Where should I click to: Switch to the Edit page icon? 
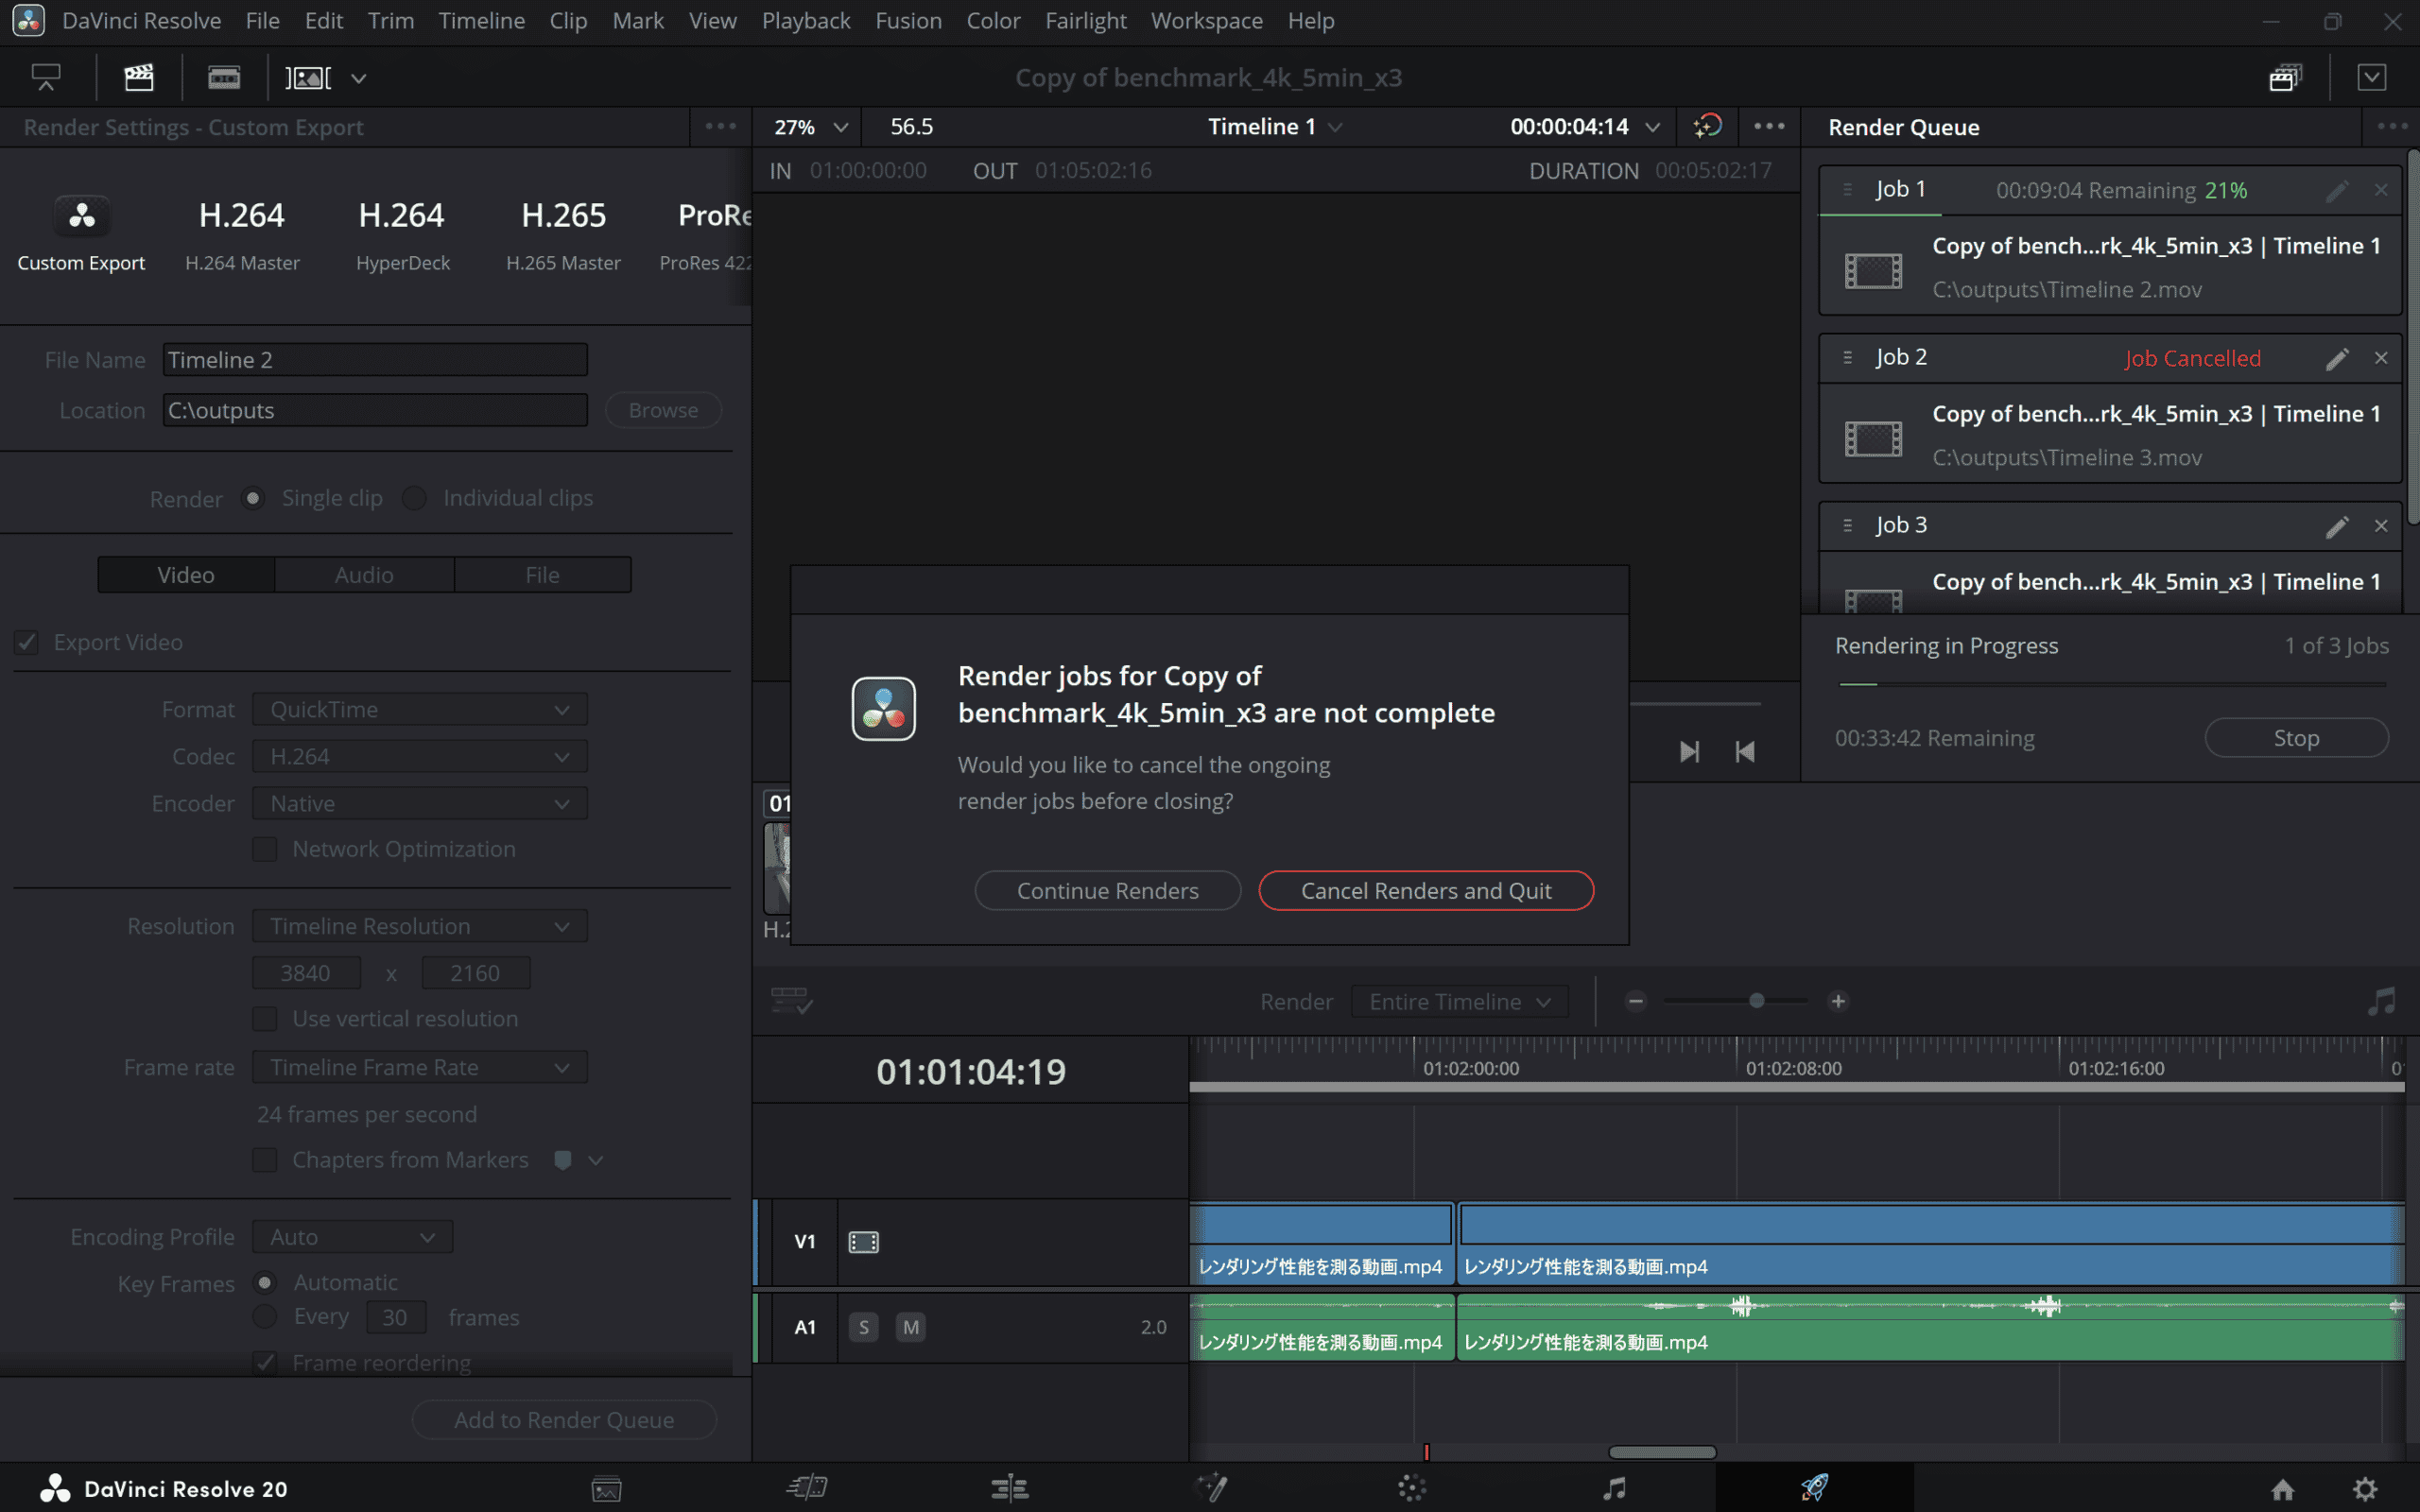click(1009, 1488)
